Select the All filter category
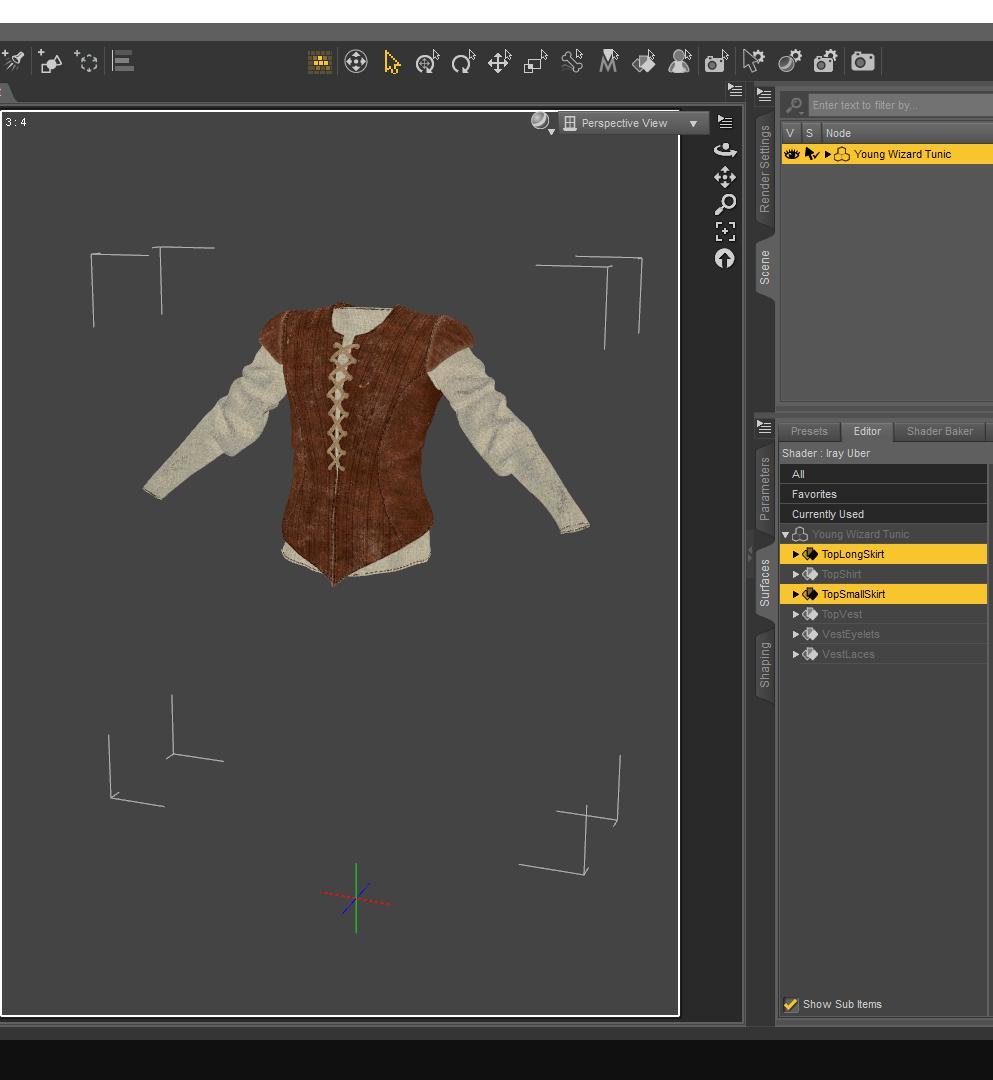 [x=884, y=474]
